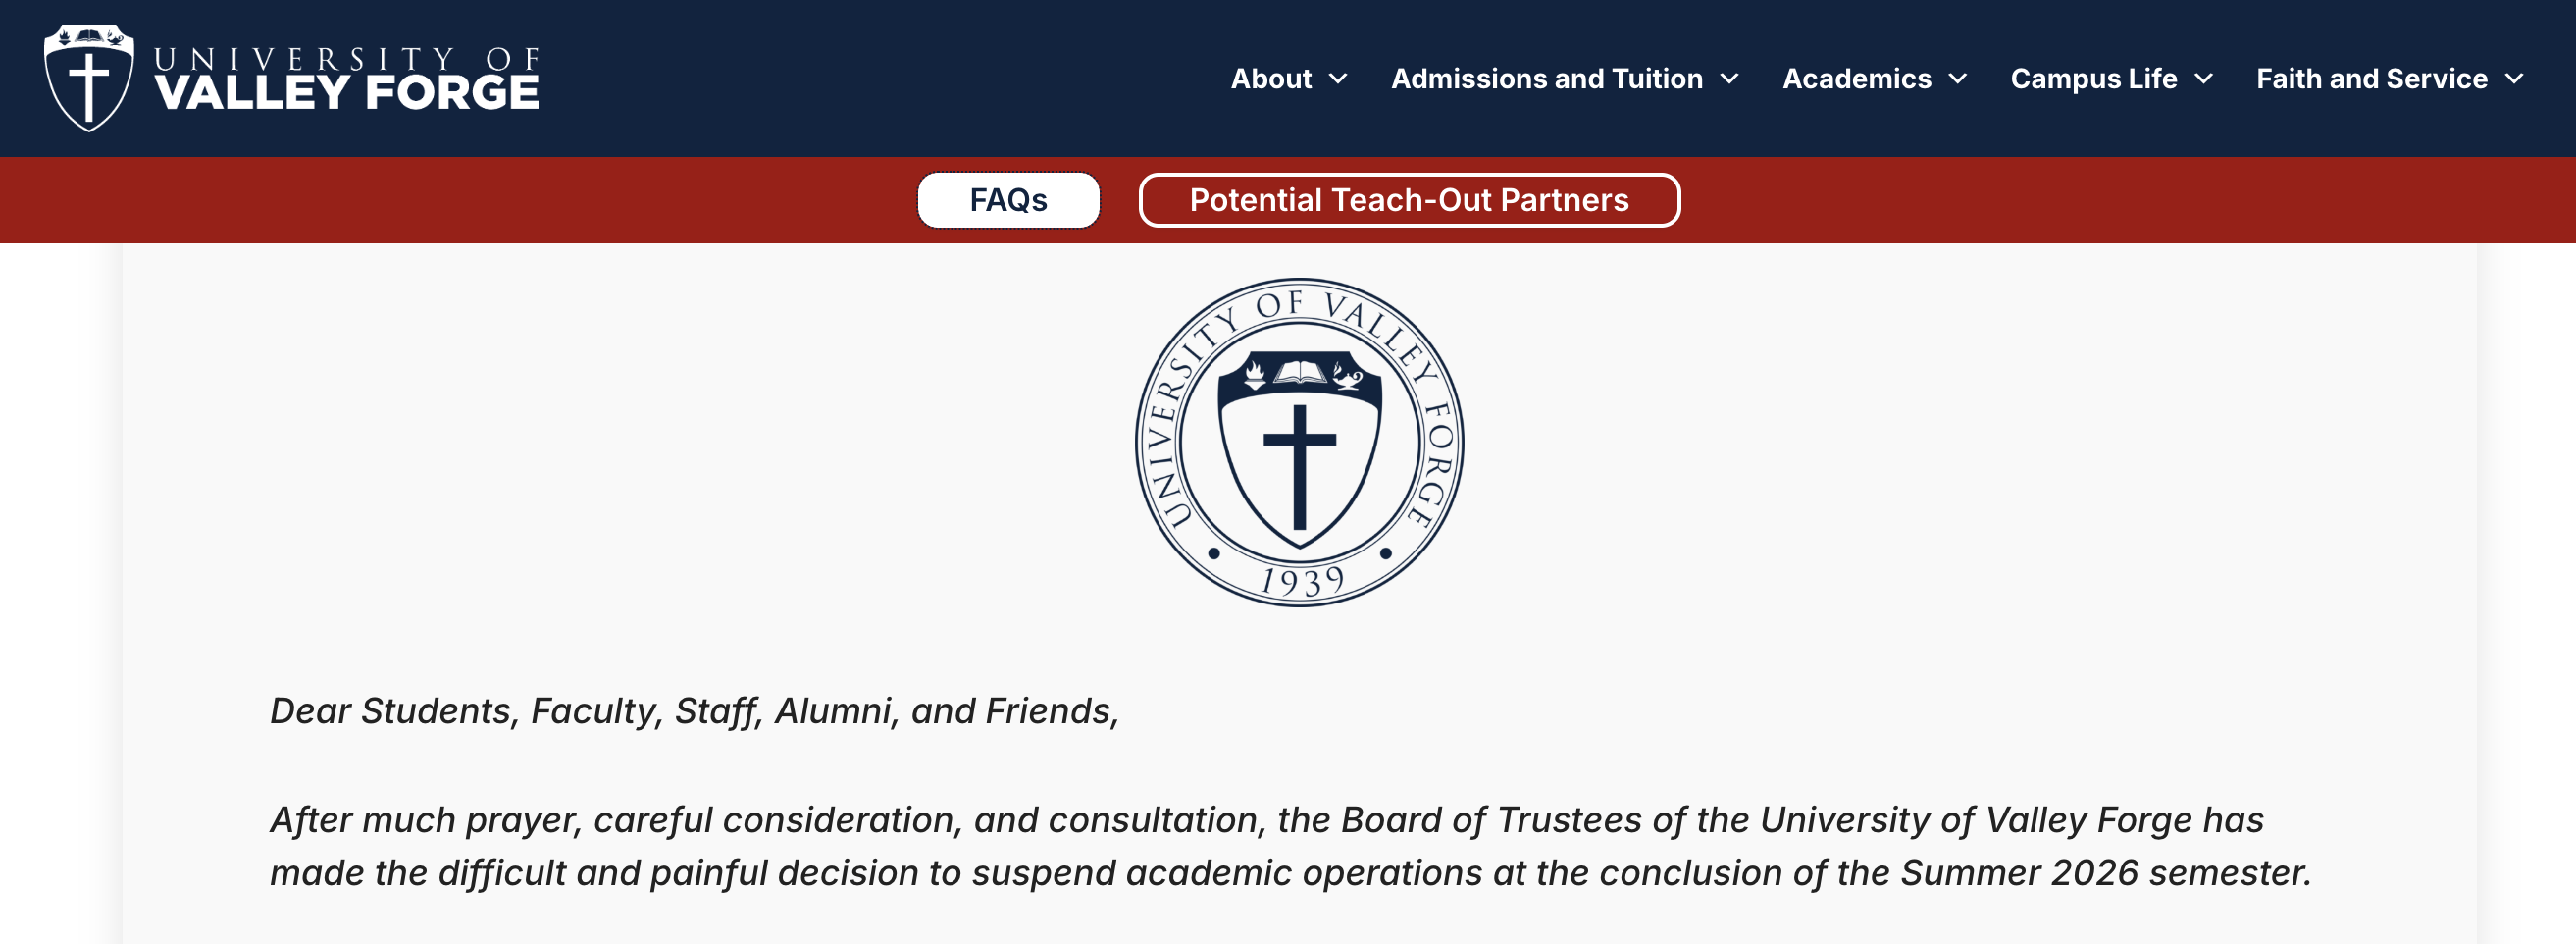Open the Campus Life menu
The width and height of the screenshot is (2576, 944).
(x=2094, y=79)
